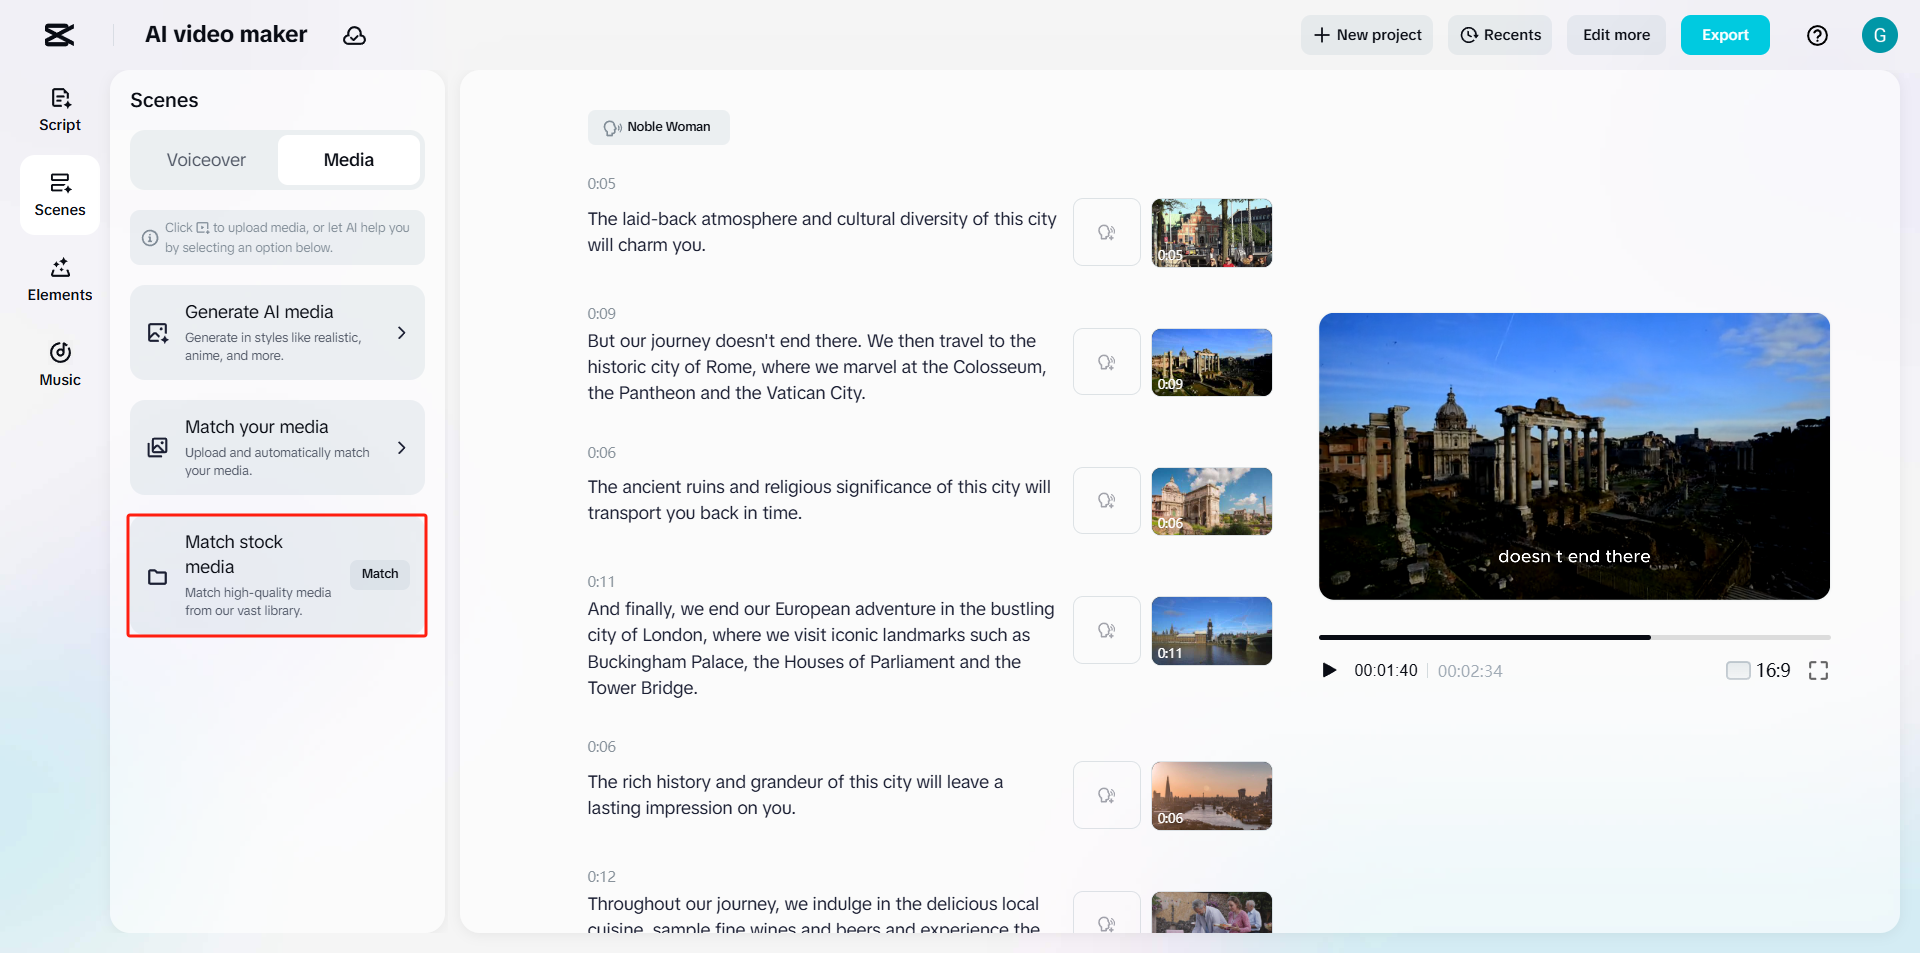Image resolution: width=1920 pixels, height=953 pixels.
Task: Click the Noble Woman voice selector
Action: tap(658, 127)
